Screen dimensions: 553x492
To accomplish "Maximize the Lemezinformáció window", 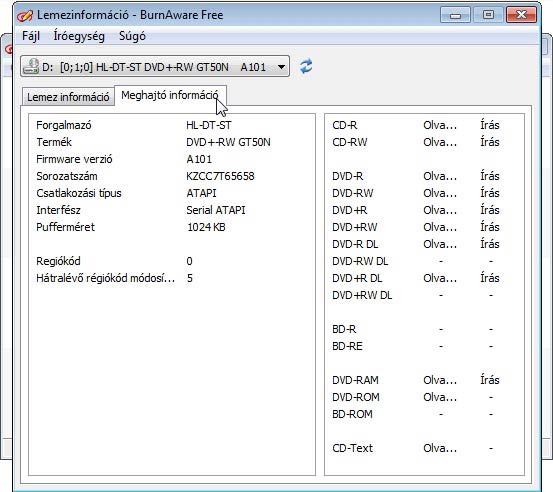I will [488, 15].
